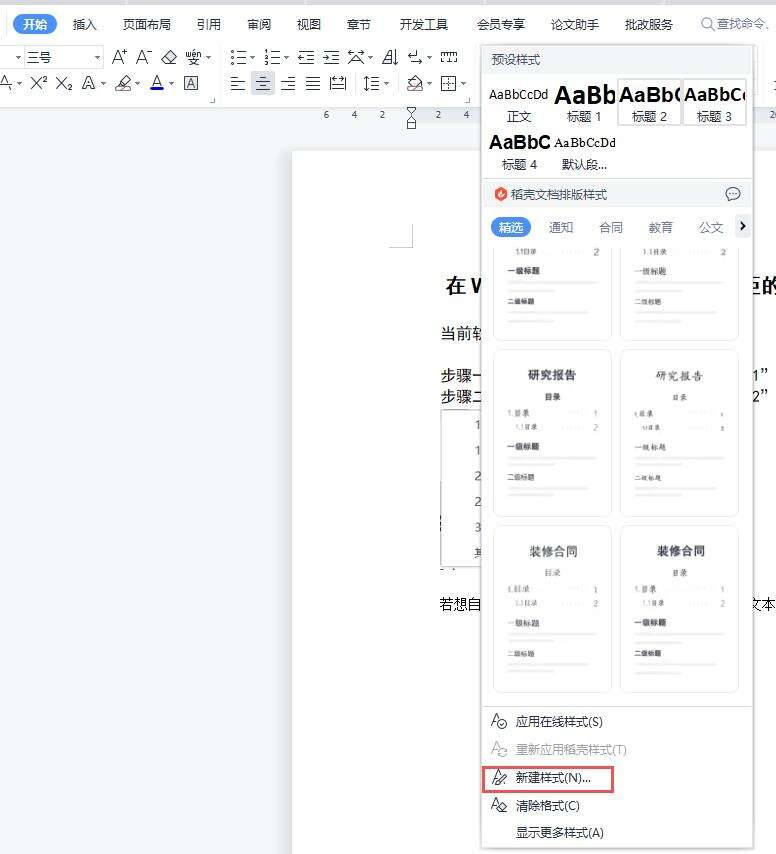This screenshot has width=776, height=854.
Task: Insert a bulleted list
Action: [x=238, y=57]
